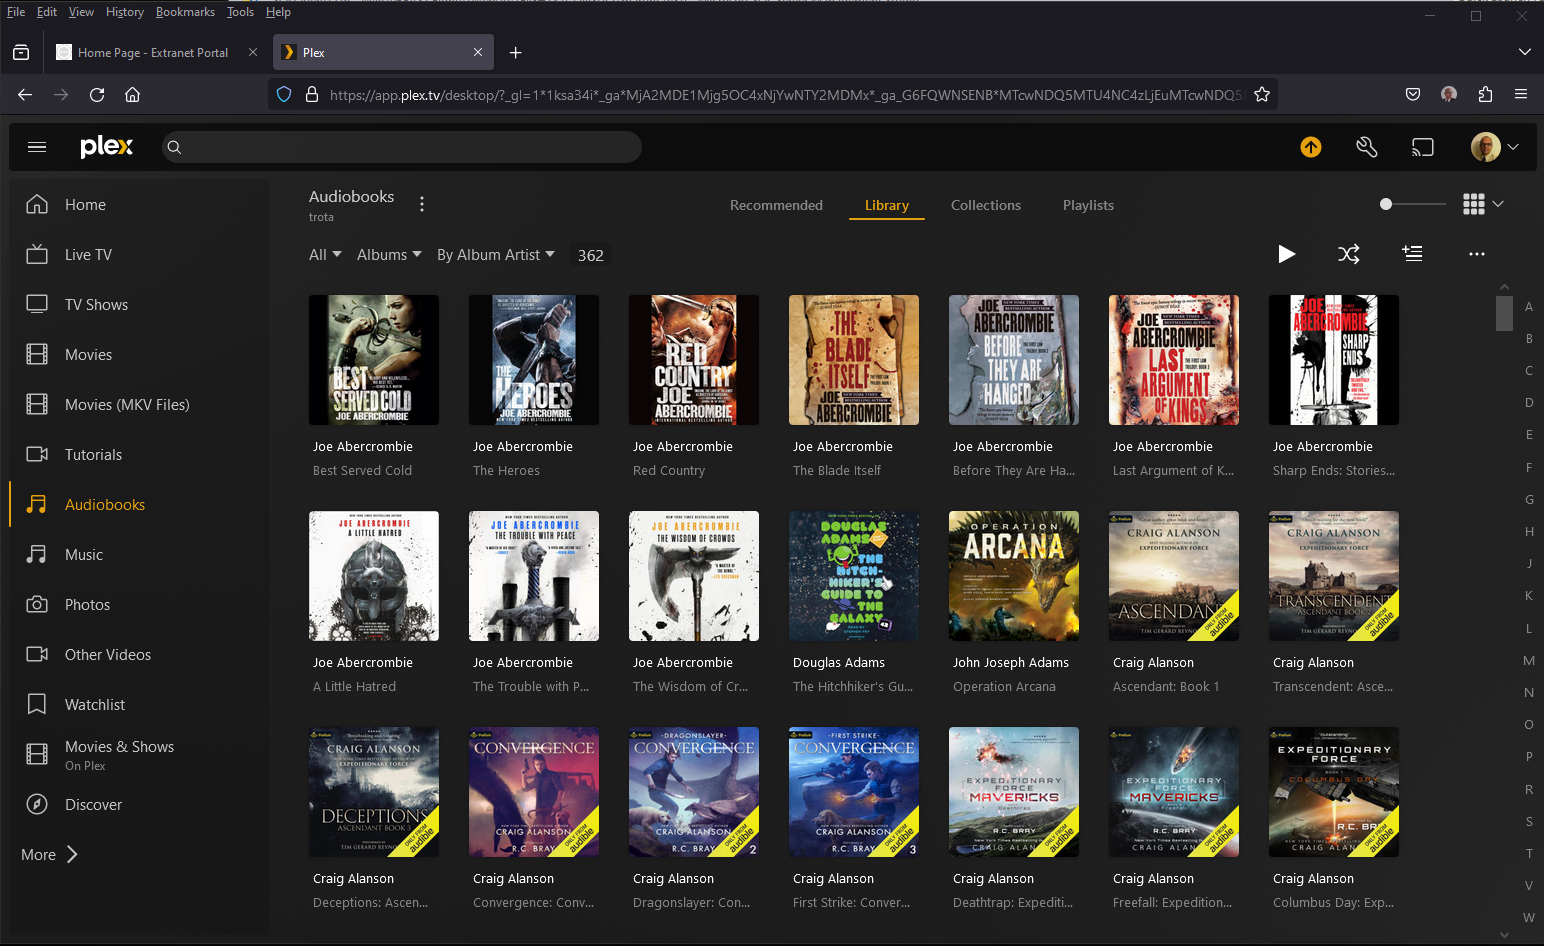Viewport: 1544px width, 946px height.
Task: Click in the Plex search field
Action: pyautogui.click(x=402, y=147)
